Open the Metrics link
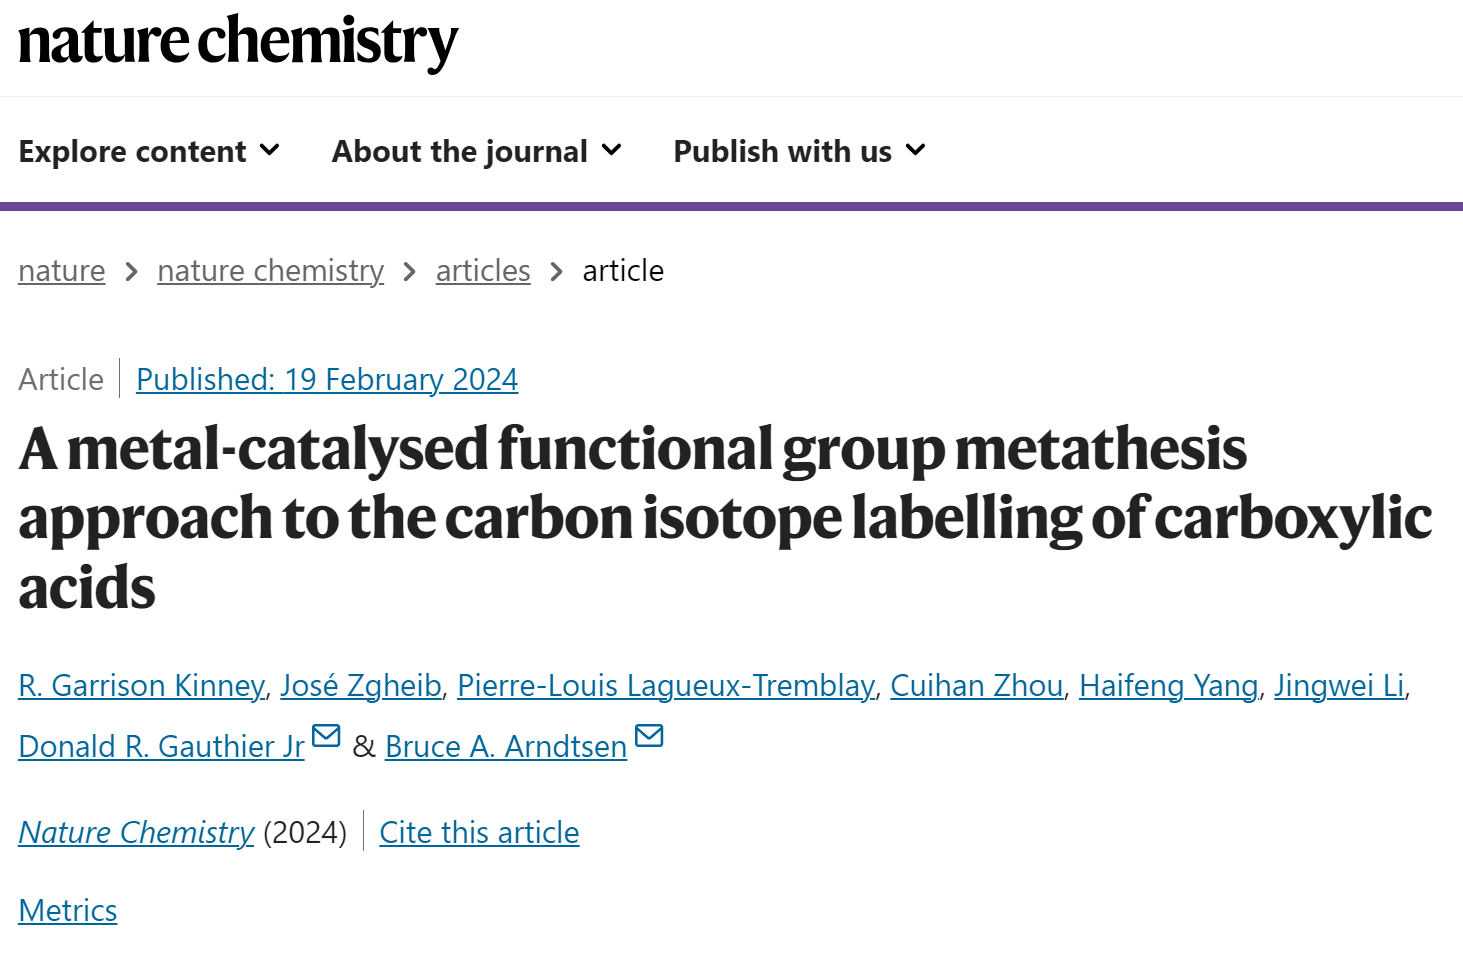 click(68, 911)
